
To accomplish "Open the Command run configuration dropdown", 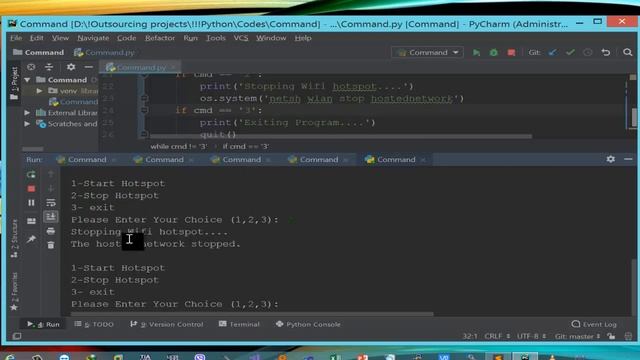I will 427,53.
